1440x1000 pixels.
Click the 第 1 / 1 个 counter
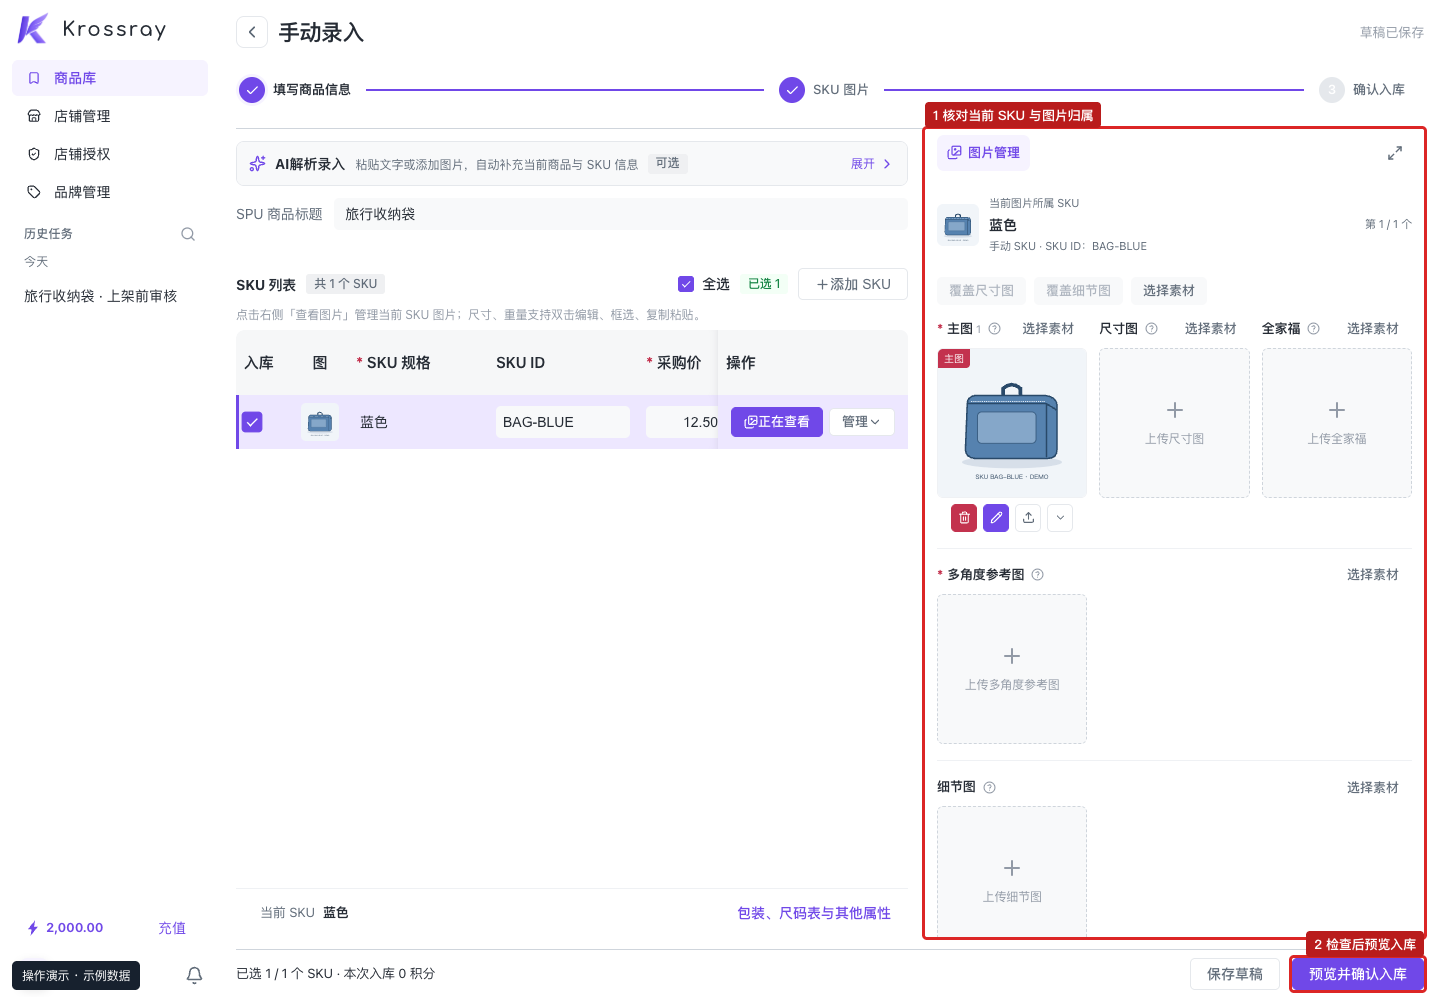tap(1389, 225)
